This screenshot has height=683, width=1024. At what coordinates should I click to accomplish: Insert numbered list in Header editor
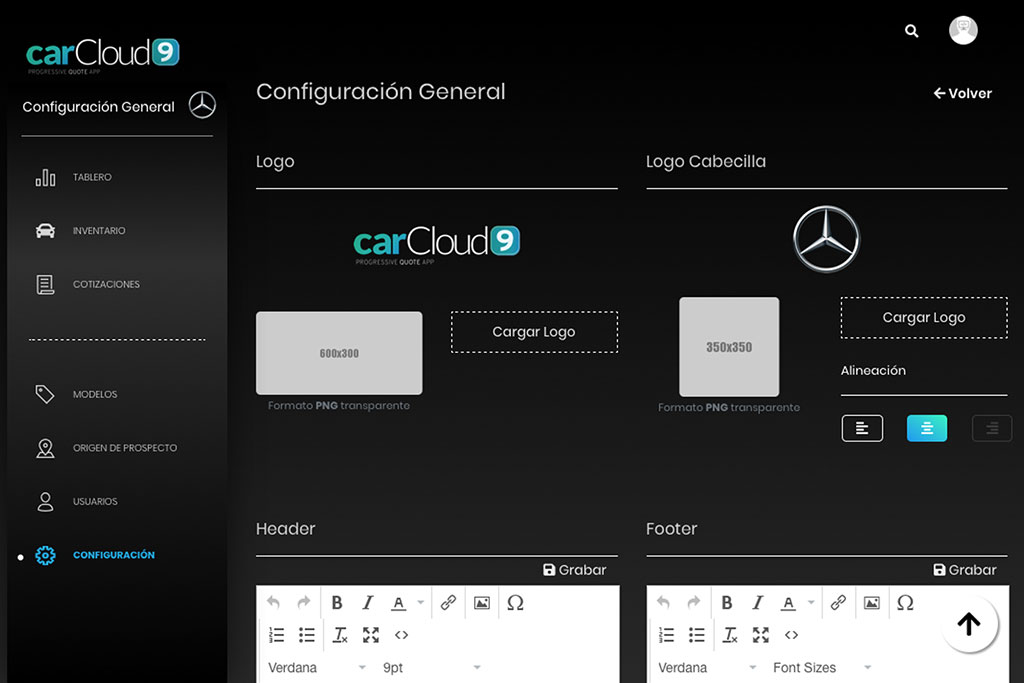pyautogui.click(x=277, y=635)
